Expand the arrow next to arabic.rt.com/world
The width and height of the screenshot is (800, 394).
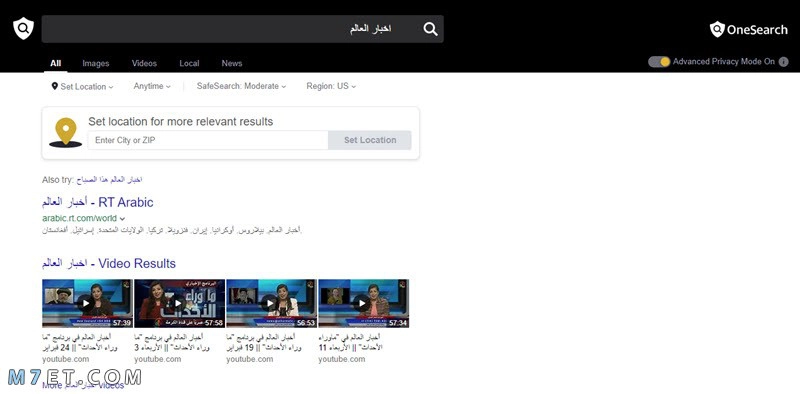pos(122,218)
